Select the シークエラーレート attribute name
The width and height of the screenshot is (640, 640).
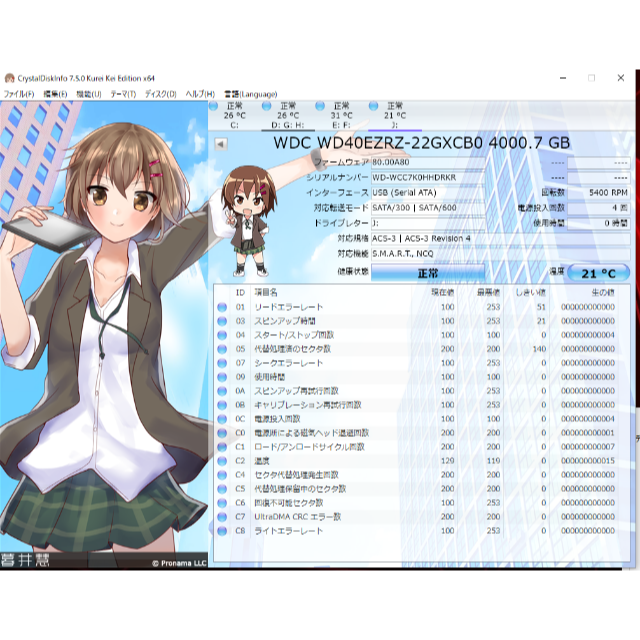click(x=289, y=363)
